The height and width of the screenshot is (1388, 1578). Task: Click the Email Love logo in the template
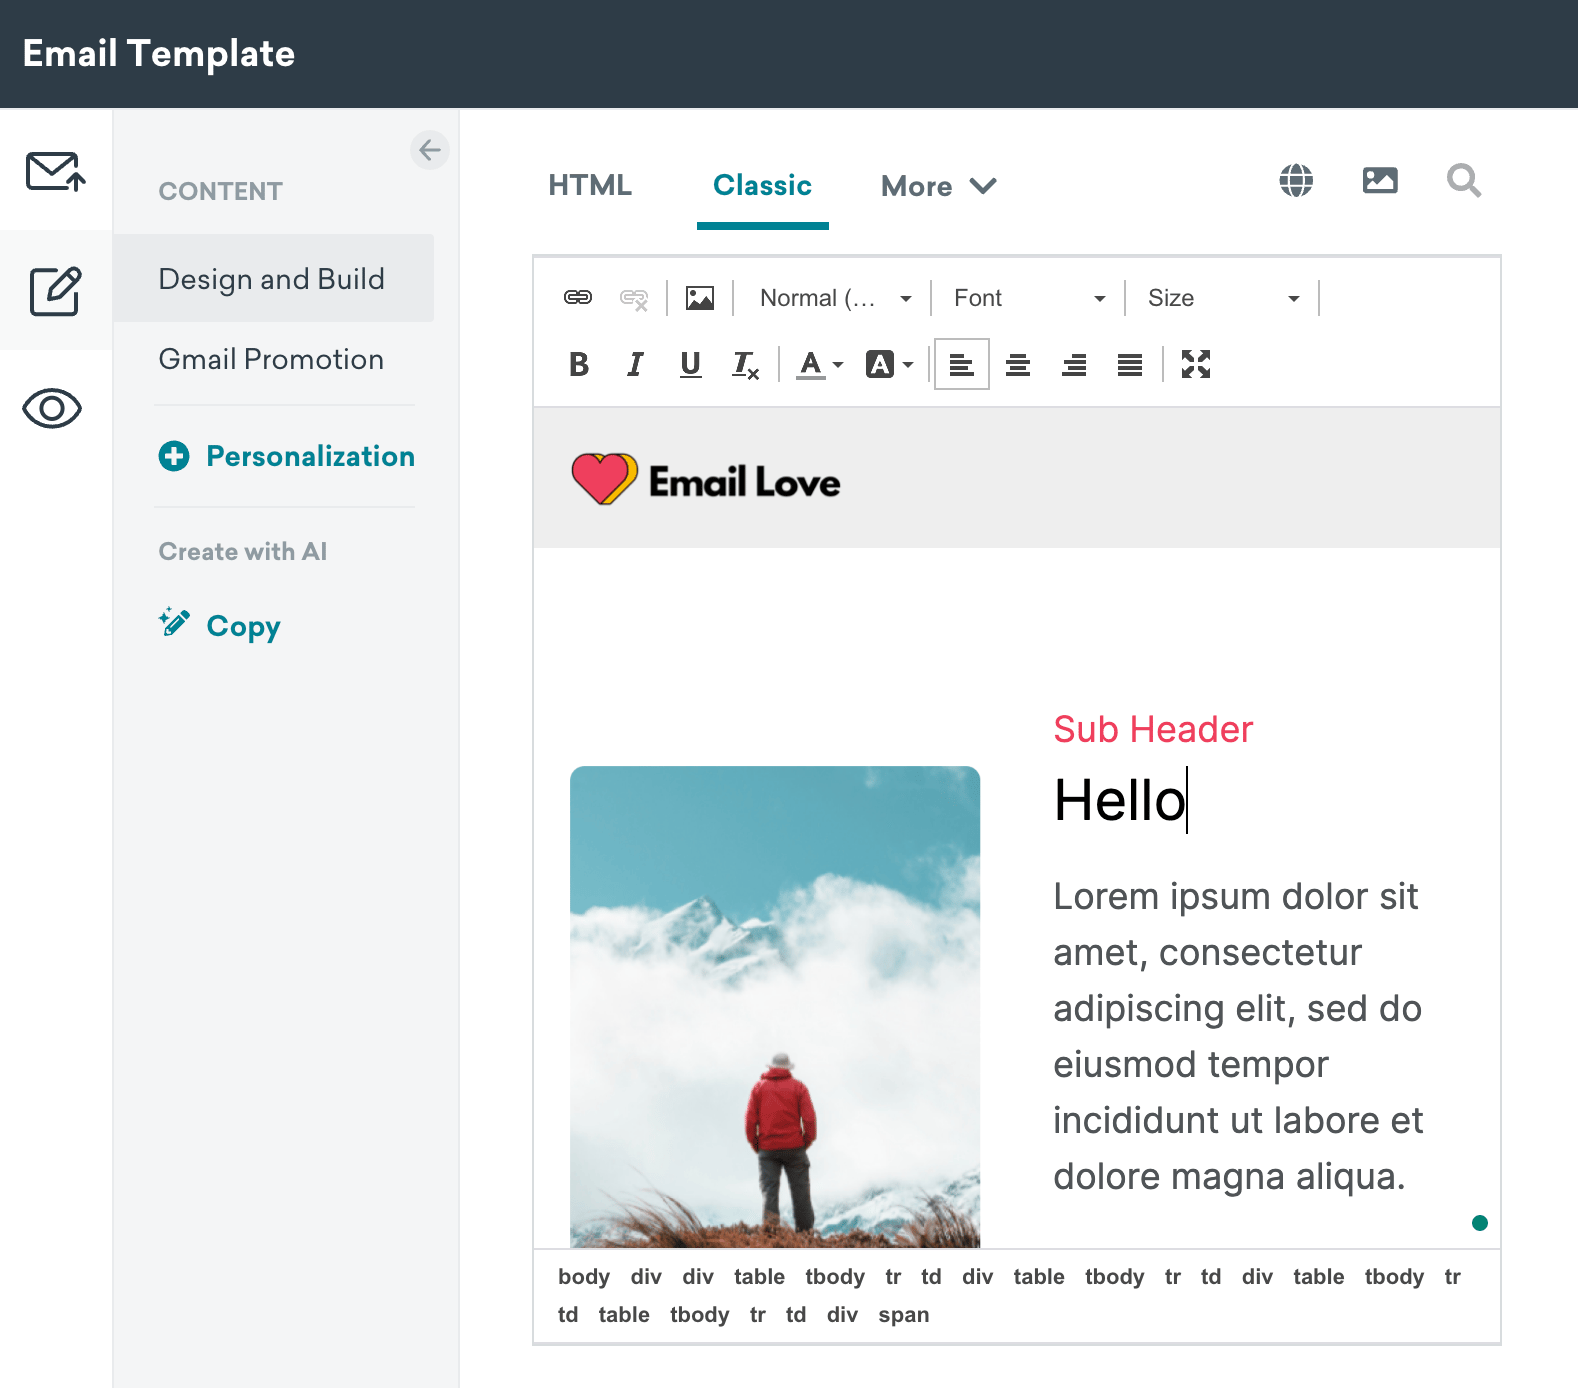coord(706,479)
